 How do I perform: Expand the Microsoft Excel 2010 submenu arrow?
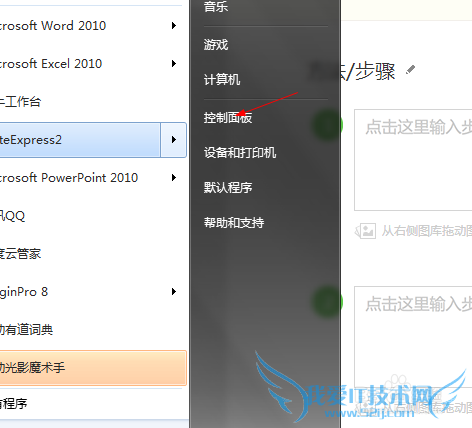(174, 64)
